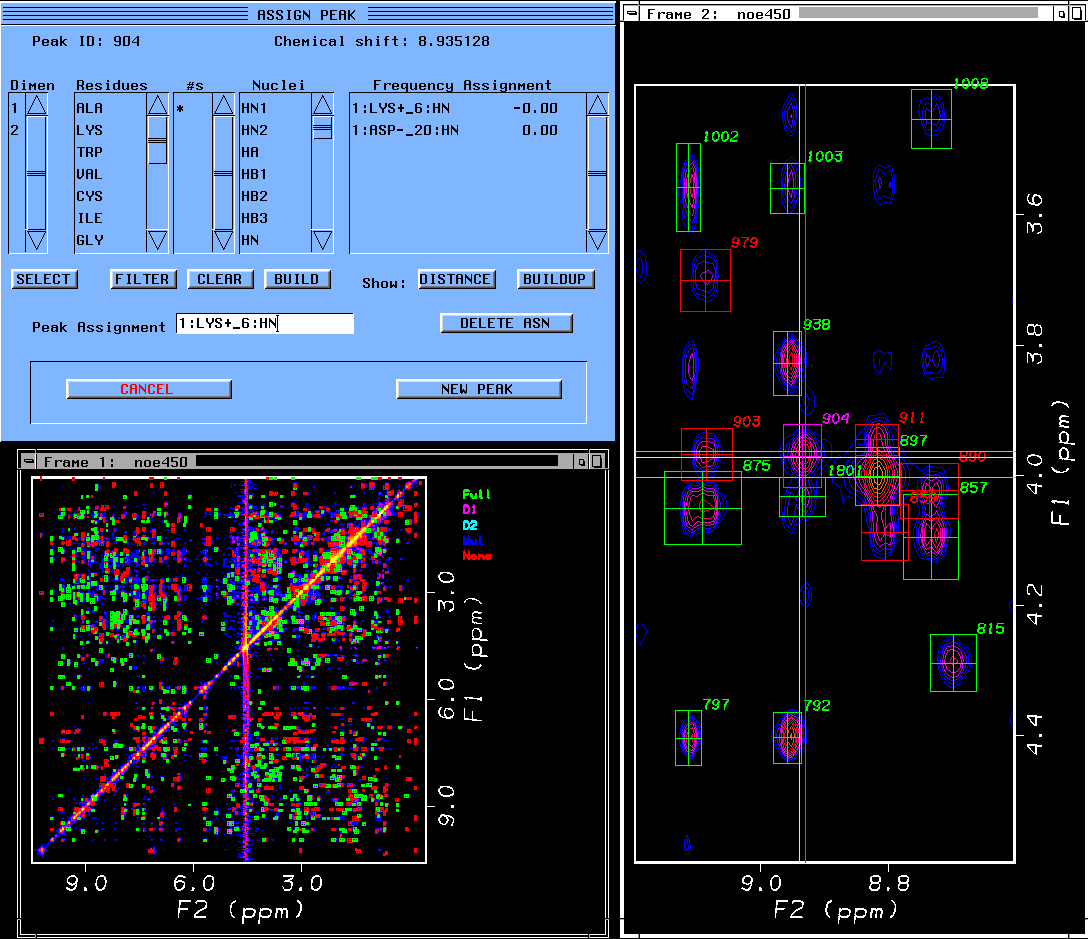Click the #s list scroll-down arrow
The width and height of the screenshot is (1088, 939).
pyautogui.click(x=223, y=240)
